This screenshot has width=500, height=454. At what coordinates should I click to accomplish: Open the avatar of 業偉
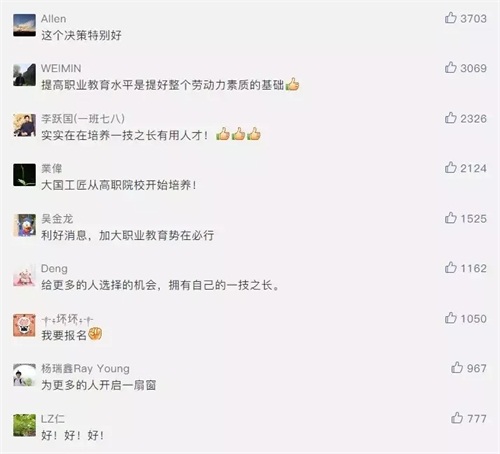pyautogui.click(x=24, y=175)
